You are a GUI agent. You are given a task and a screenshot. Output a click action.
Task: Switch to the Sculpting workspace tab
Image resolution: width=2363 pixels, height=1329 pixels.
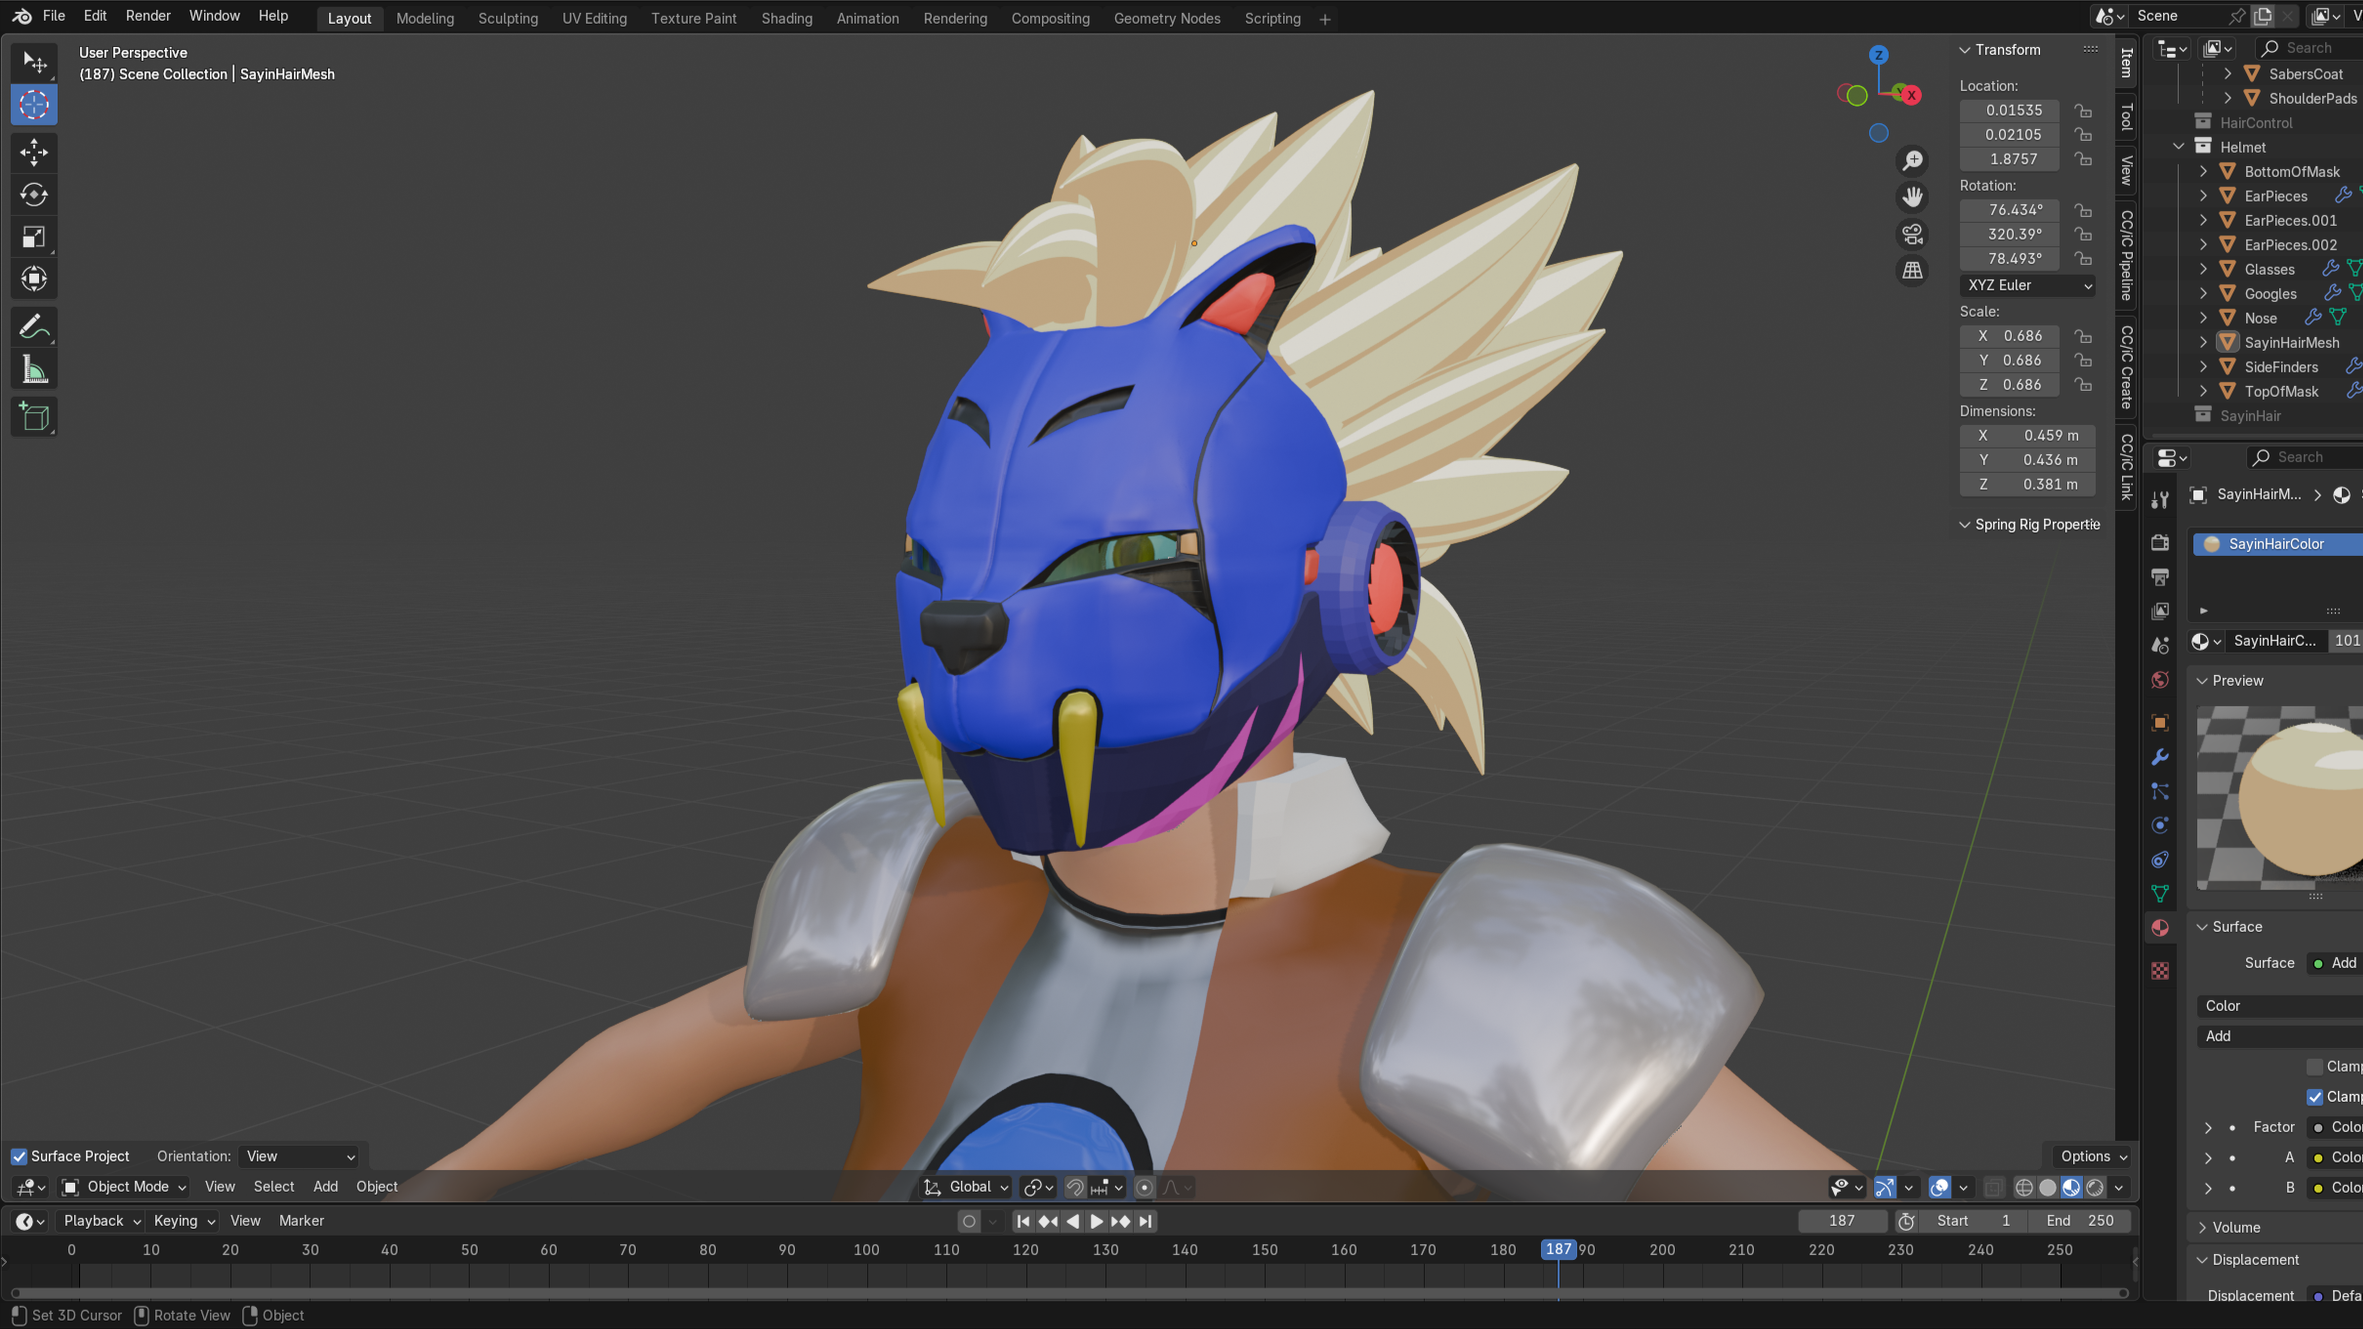pyautogui.click(x=507, y=18)
